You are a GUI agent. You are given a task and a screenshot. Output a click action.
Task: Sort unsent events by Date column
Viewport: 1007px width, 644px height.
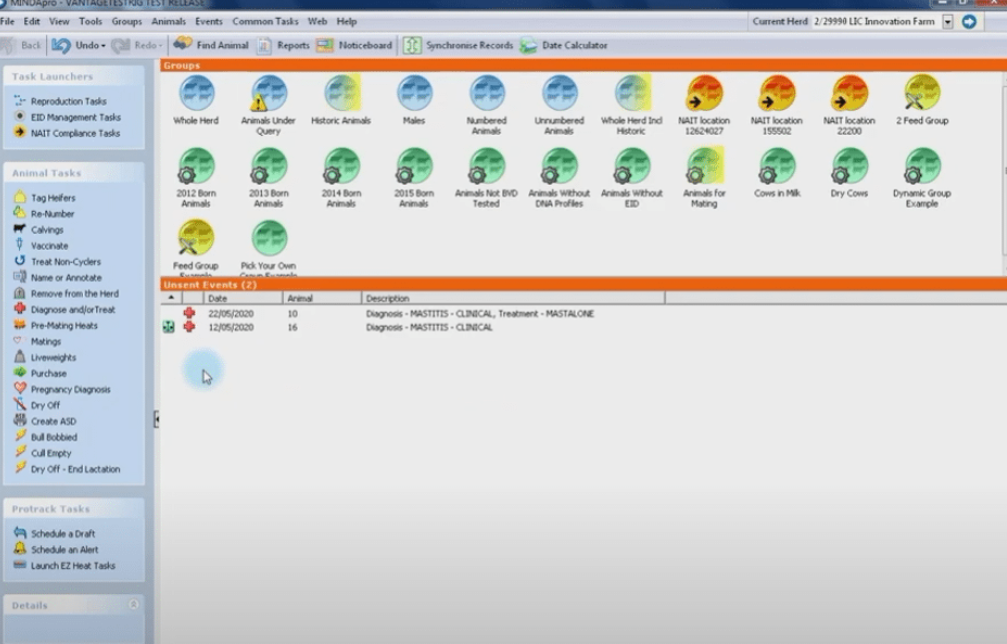coord(243,298)
